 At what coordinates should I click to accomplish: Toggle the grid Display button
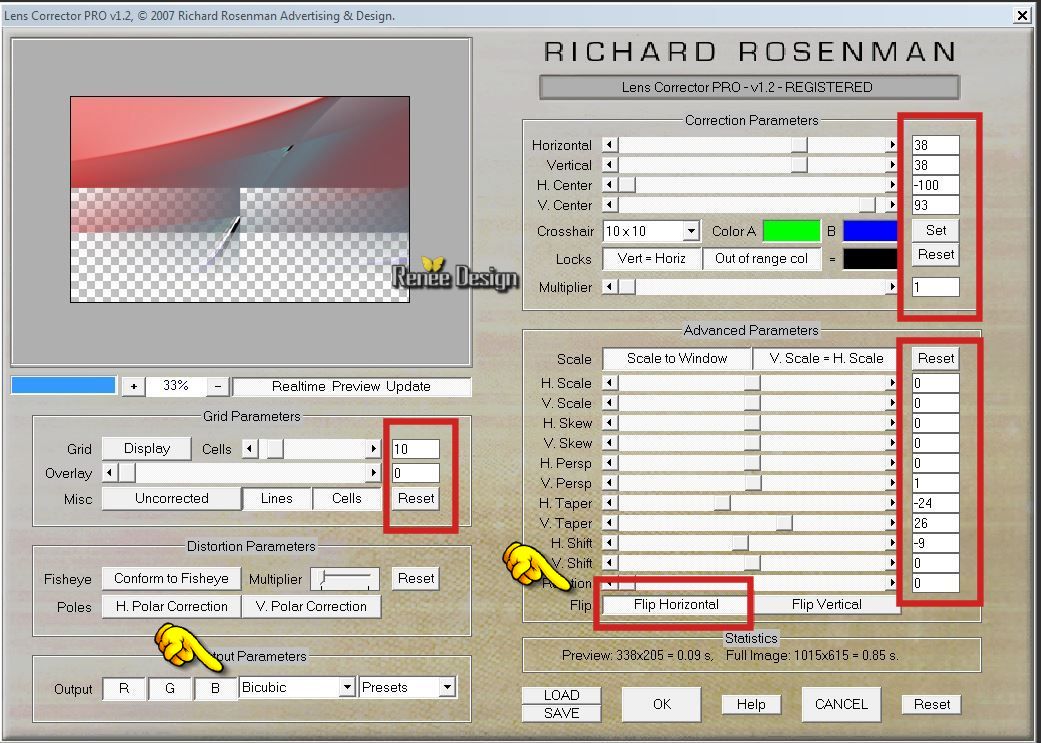tap(147, 449)
